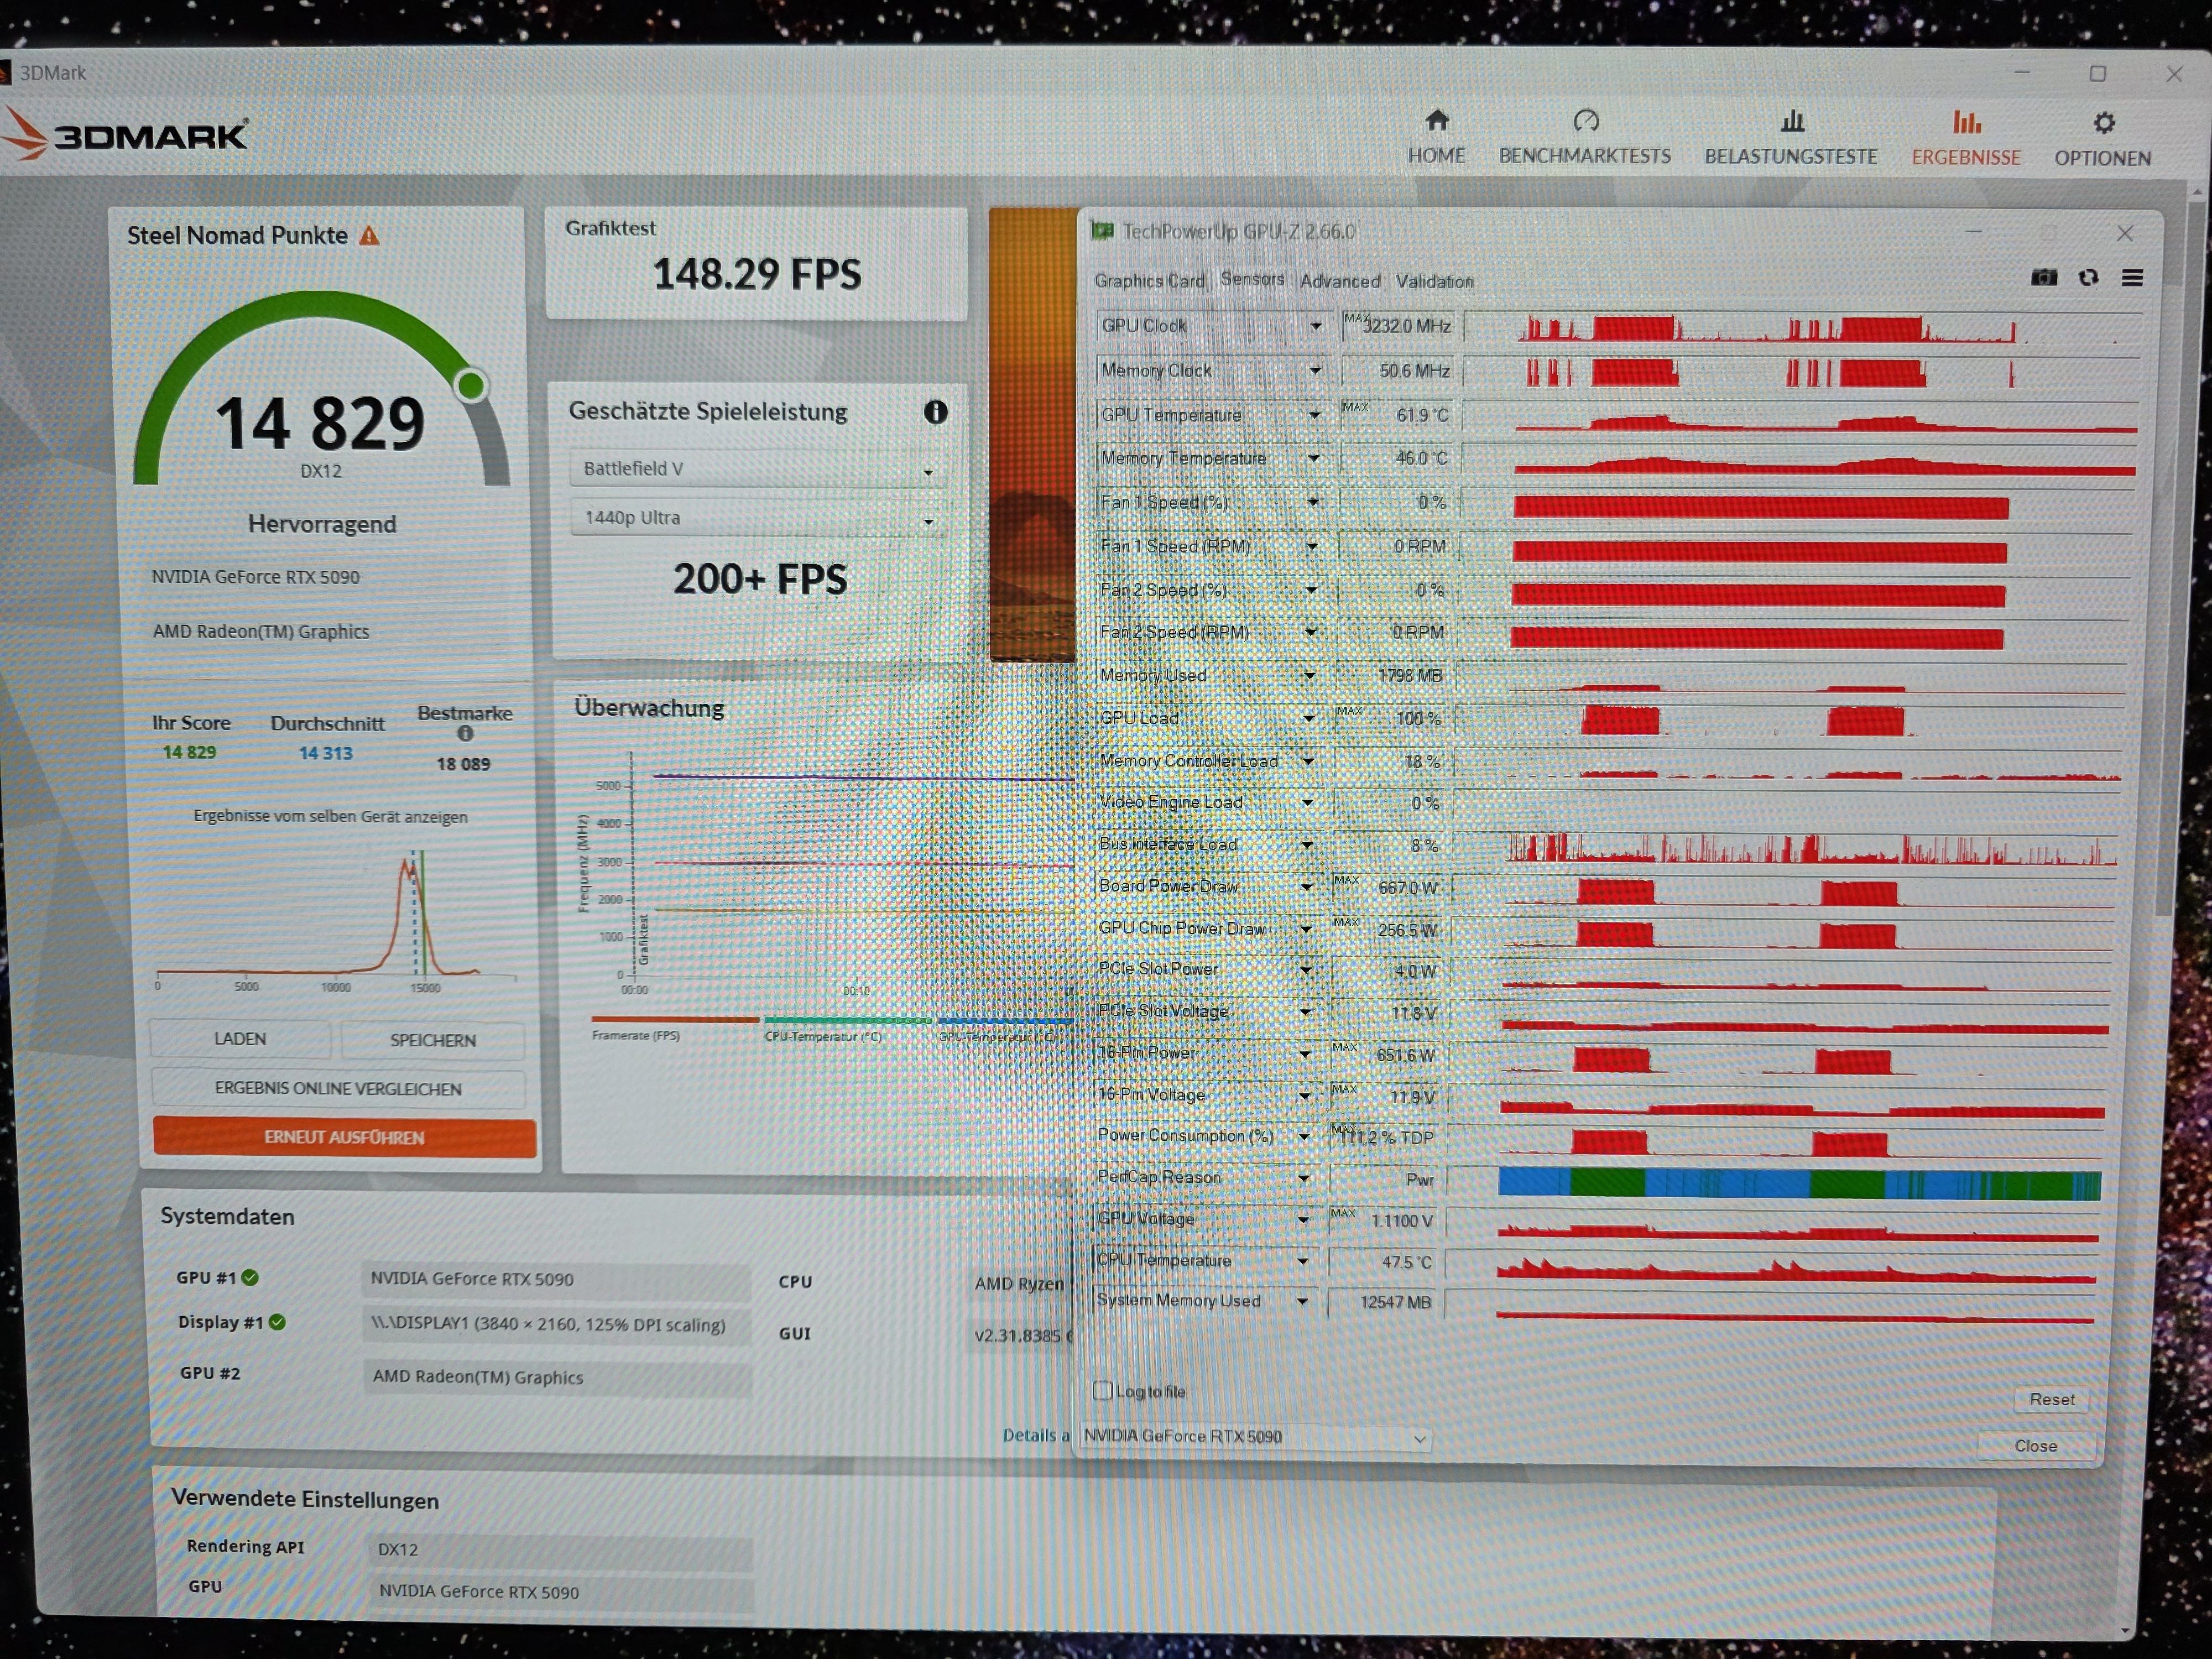Switch to the Graphics Card tab
The image size is (2212, 1659).
pyautogui.click(x=1149, y=281)
